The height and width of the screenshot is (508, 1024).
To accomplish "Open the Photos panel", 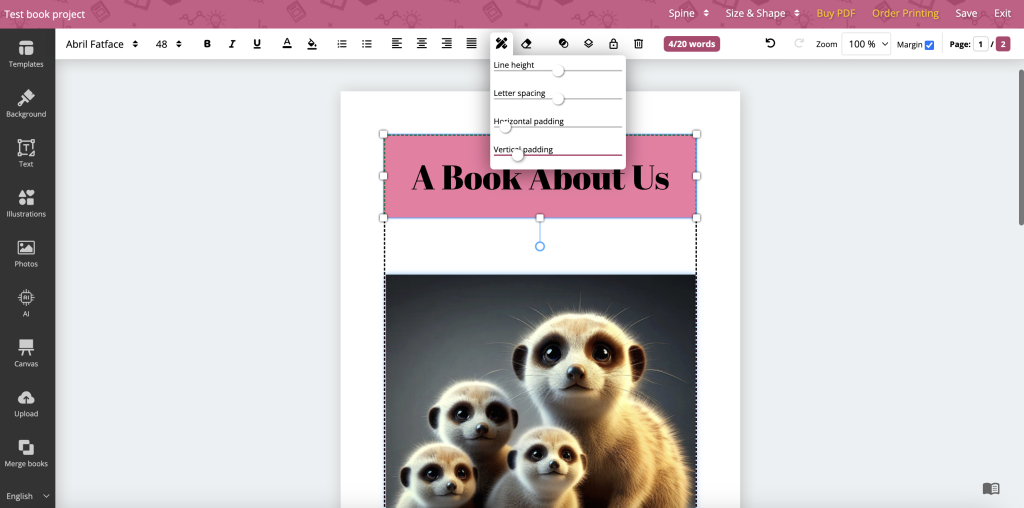I will 26,253.
